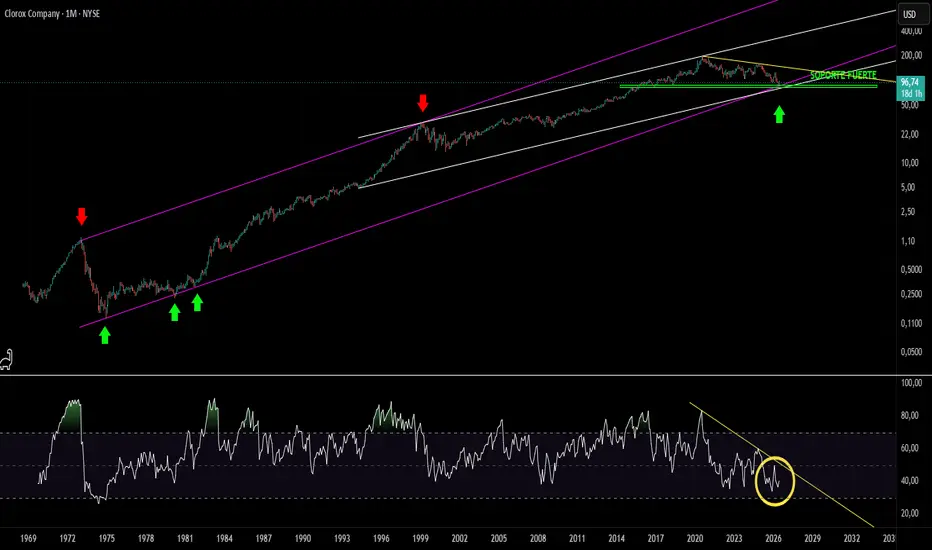Image resolution: width=932 pixels, height=550 pixels.
Task: Click the current price label 96,74
Action: [909, 83]
